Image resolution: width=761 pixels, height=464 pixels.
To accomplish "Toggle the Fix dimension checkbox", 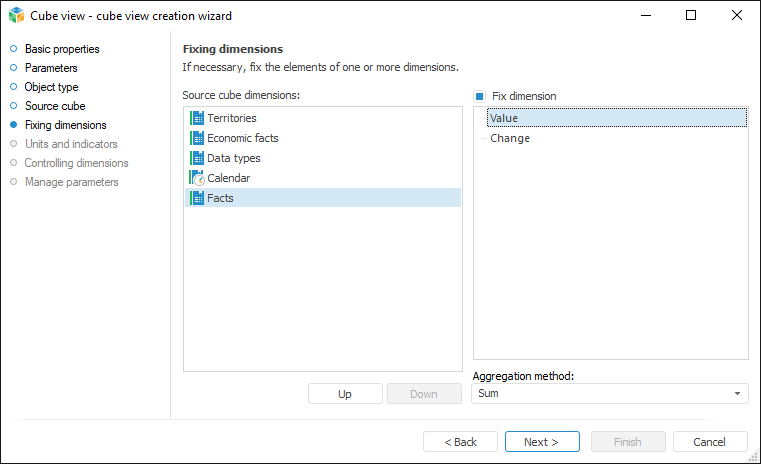I will 480,96.
